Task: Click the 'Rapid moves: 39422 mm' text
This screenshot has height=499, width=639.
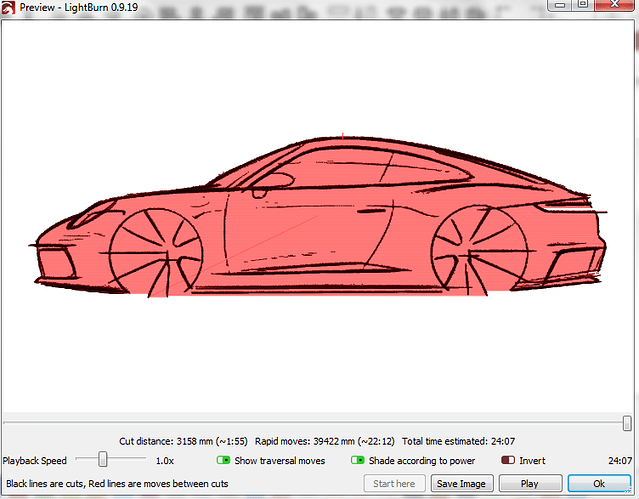Action: tap(304, 441)
